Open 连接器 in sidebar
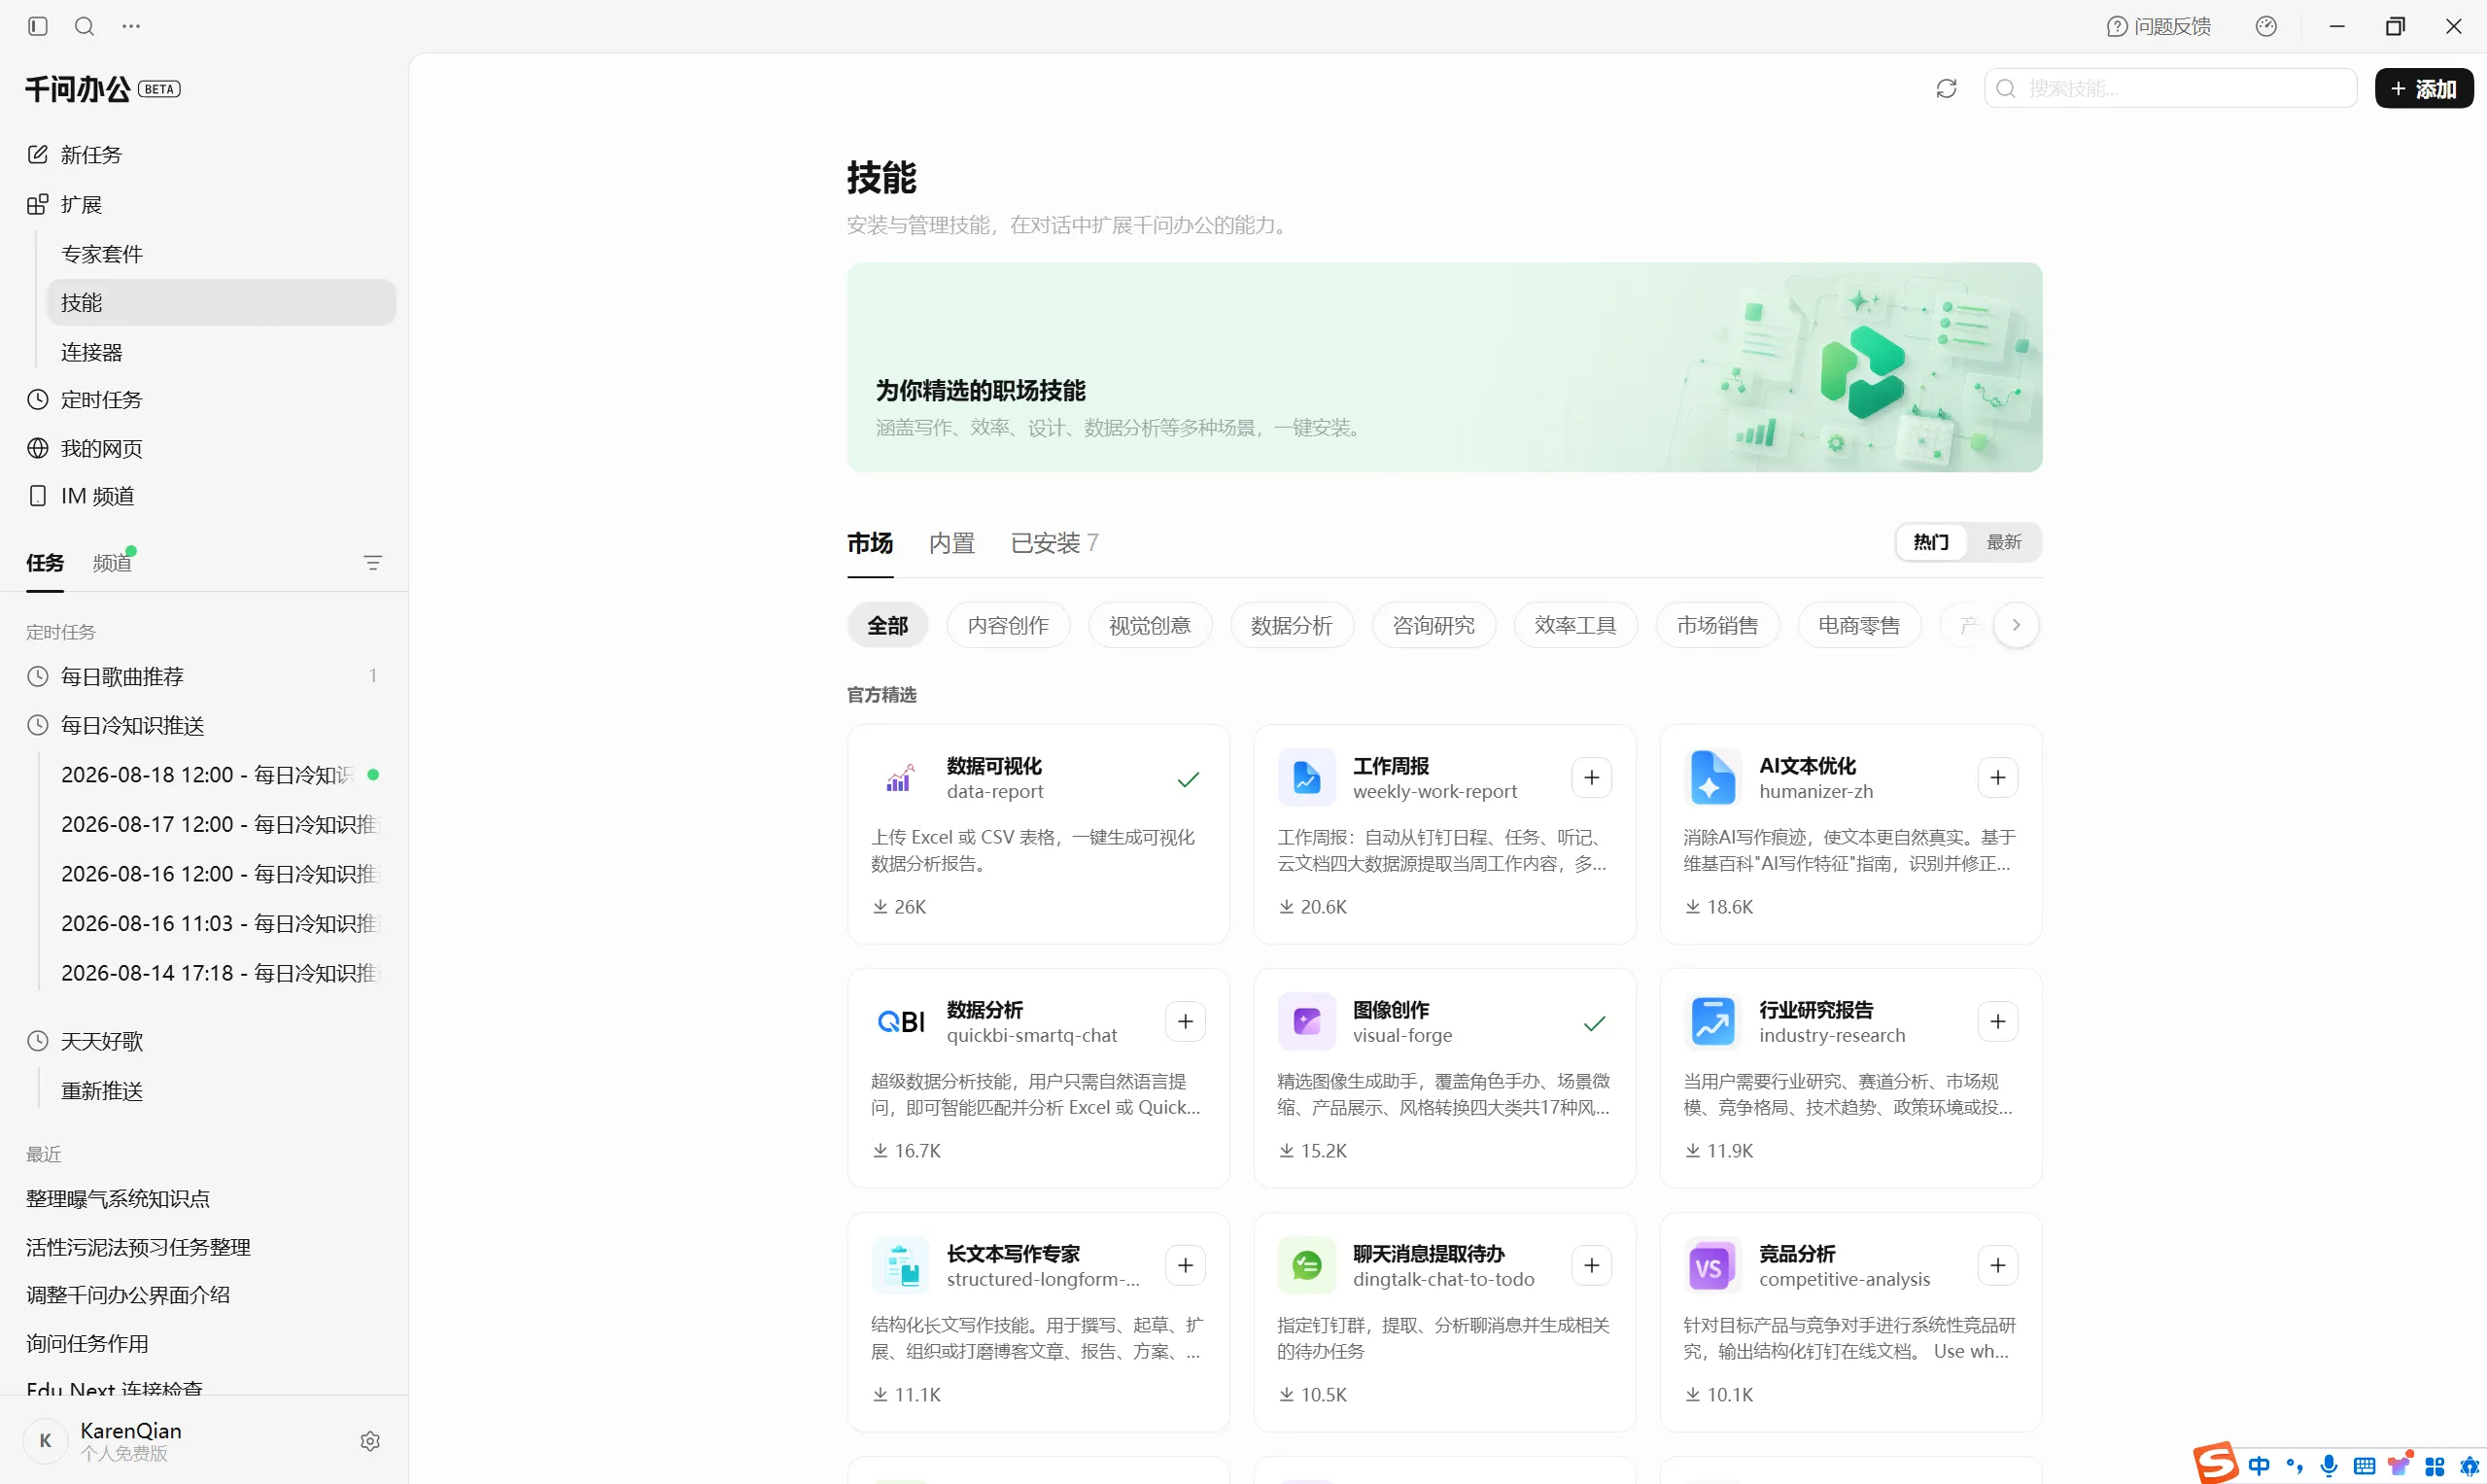The height and width of the screenshot is (1484, 2487). point(221,352)
